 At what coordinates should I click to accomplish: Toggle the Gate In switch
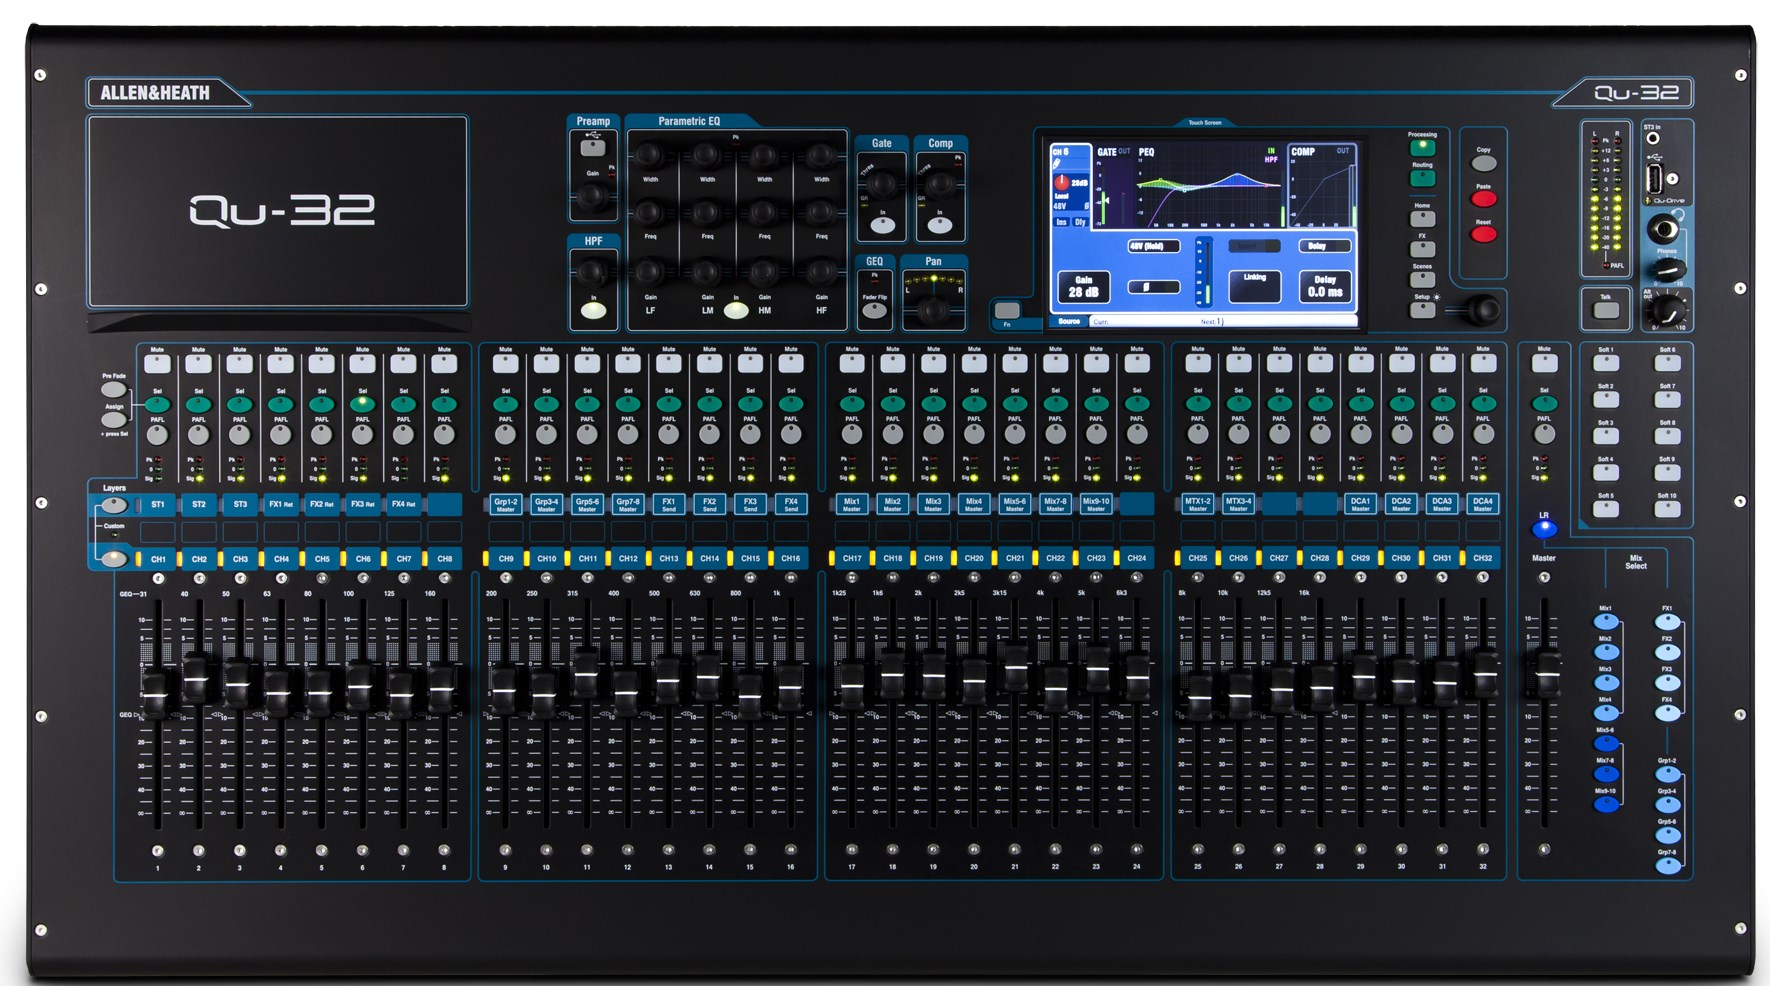coord(882,226)
